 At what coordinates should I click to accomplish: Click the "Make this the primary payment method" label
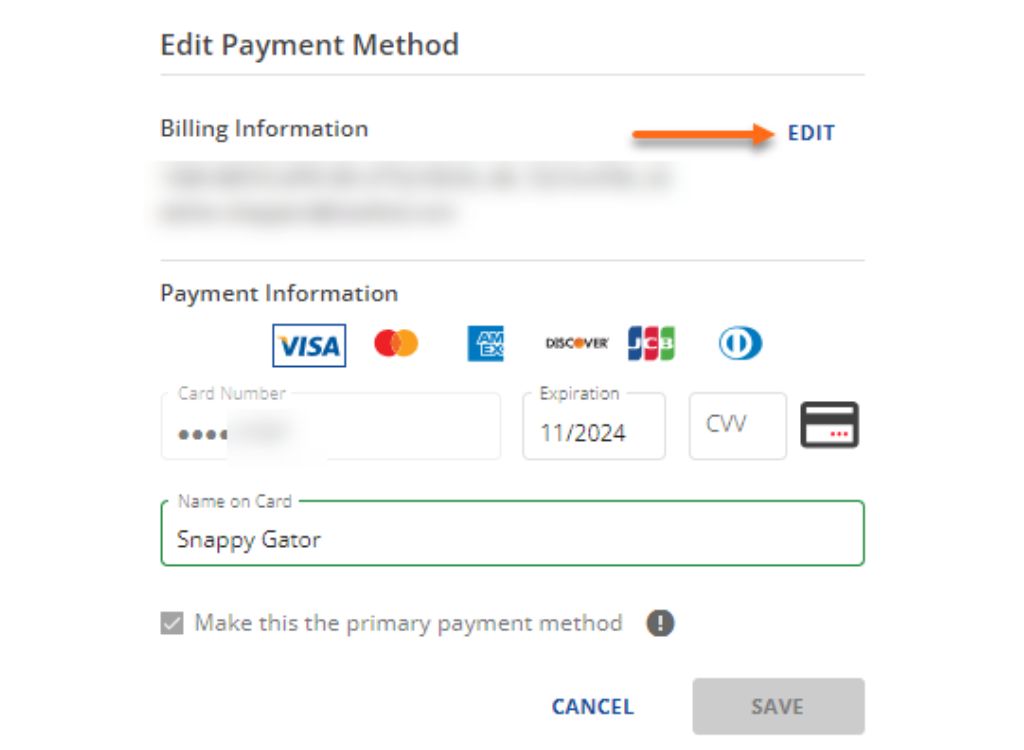[x=408, y=624]
